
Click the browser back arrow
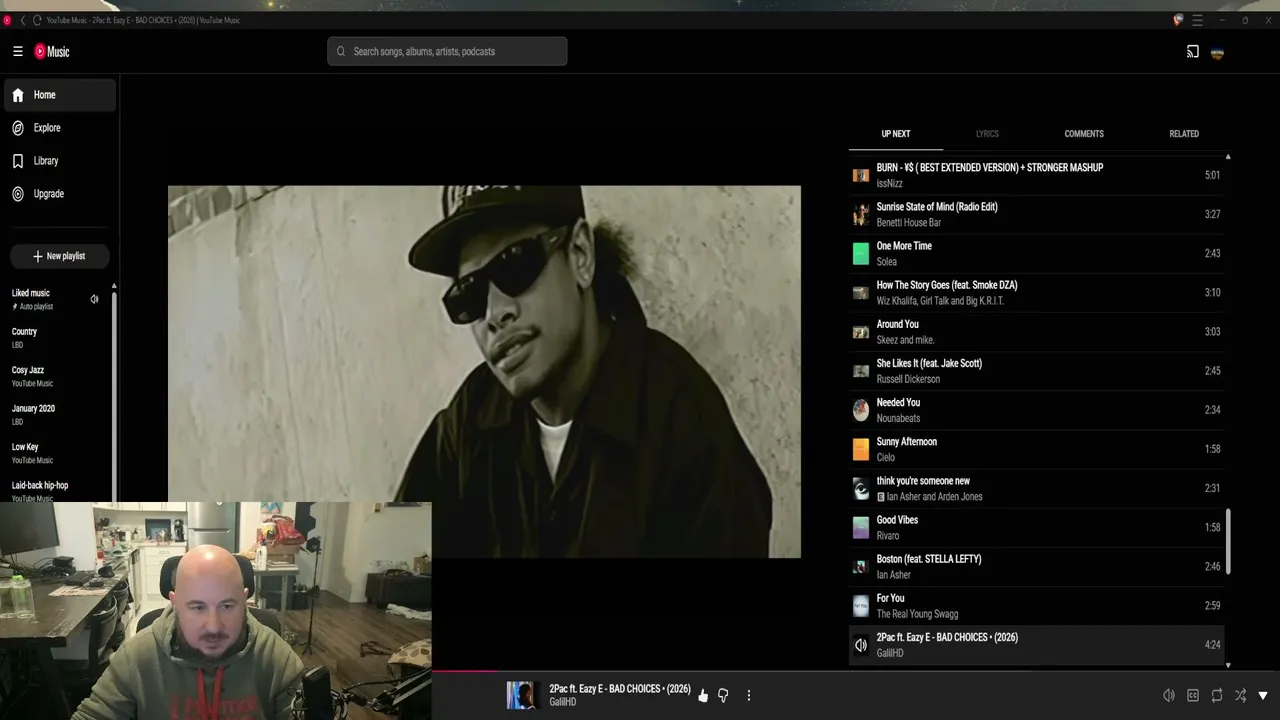(x=22, y=20)
